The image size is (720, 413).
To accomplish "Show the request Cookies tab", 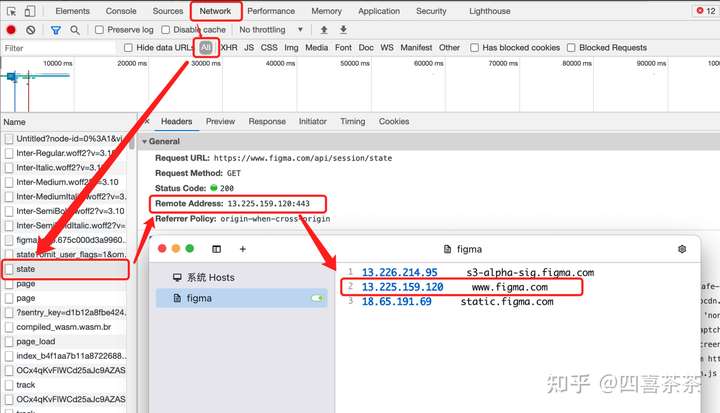I will (x=394, y=121).
